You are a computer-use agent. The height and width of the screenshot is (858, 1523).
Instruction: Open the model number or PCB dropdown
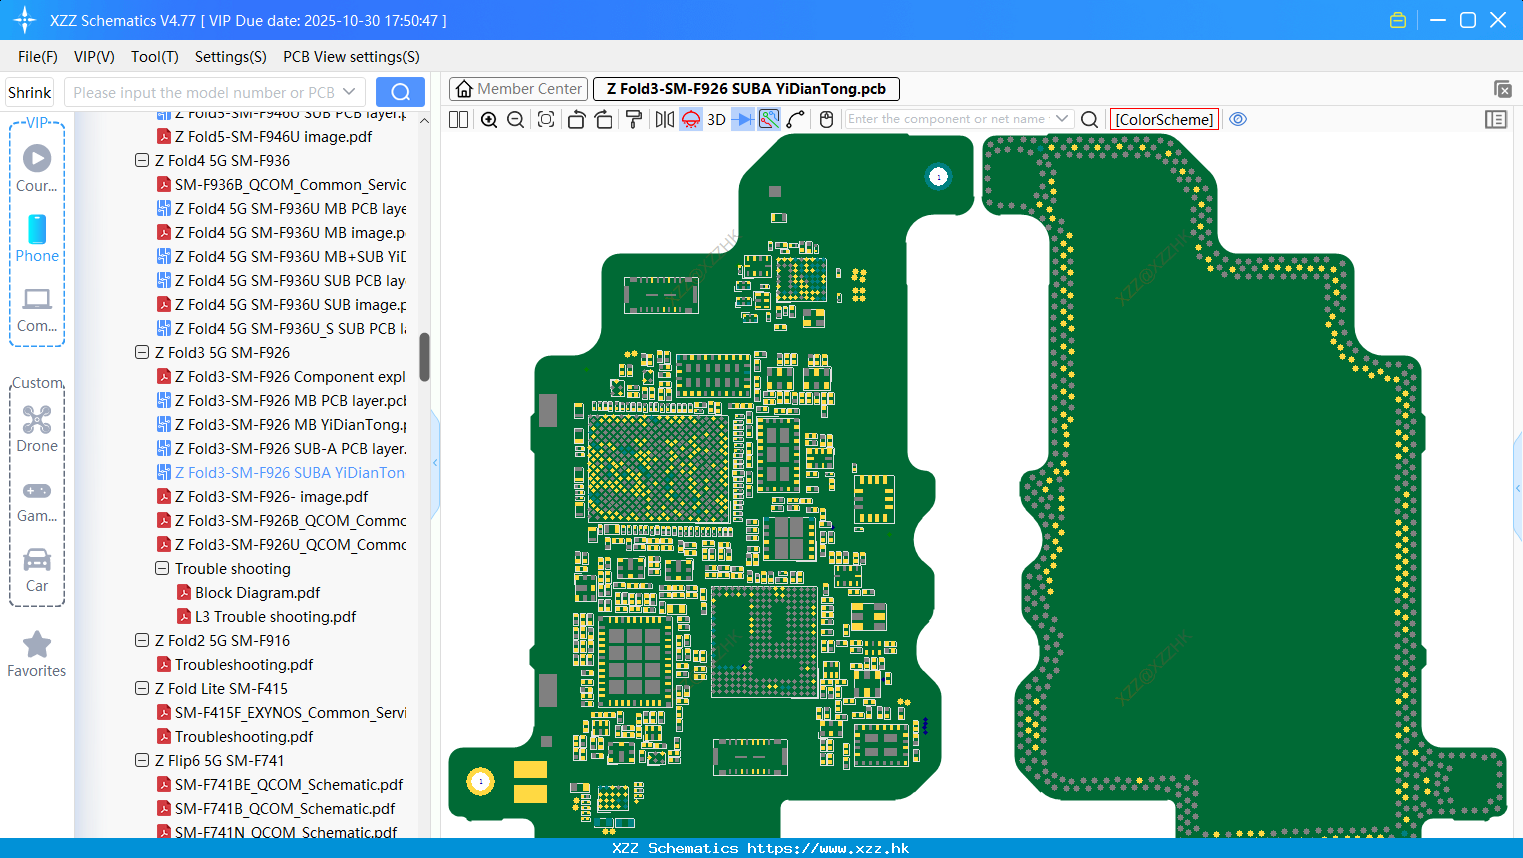click(x=349, y=92)
